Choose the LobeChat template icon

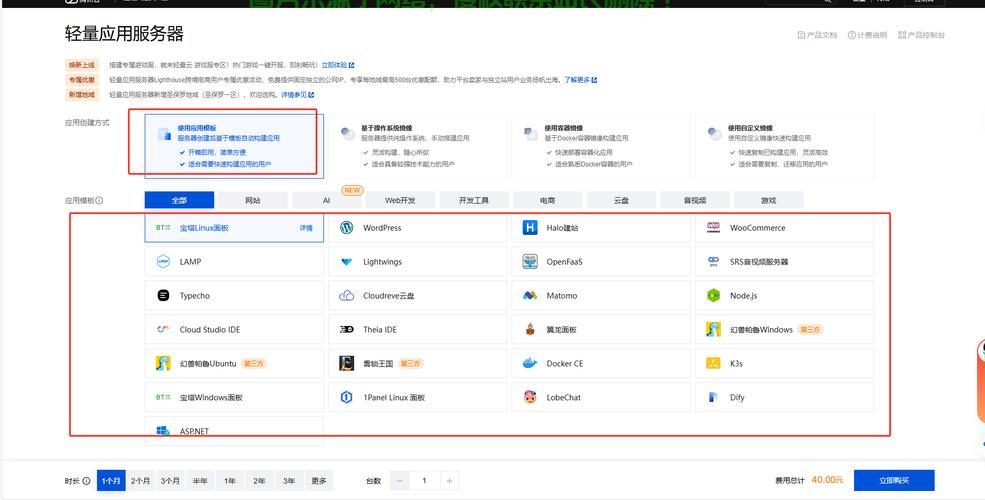[x=530, y=398]
